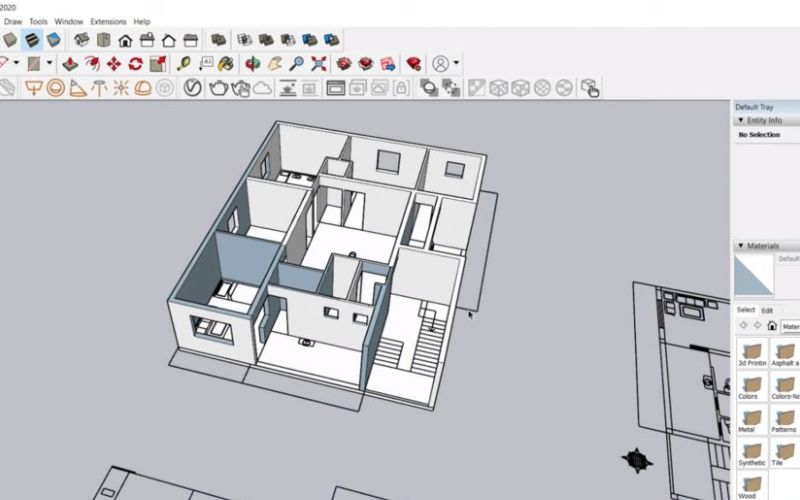Select the Pan hand tool
The height and width of the screenshot is (500, 800).
[x=275, y=64]
